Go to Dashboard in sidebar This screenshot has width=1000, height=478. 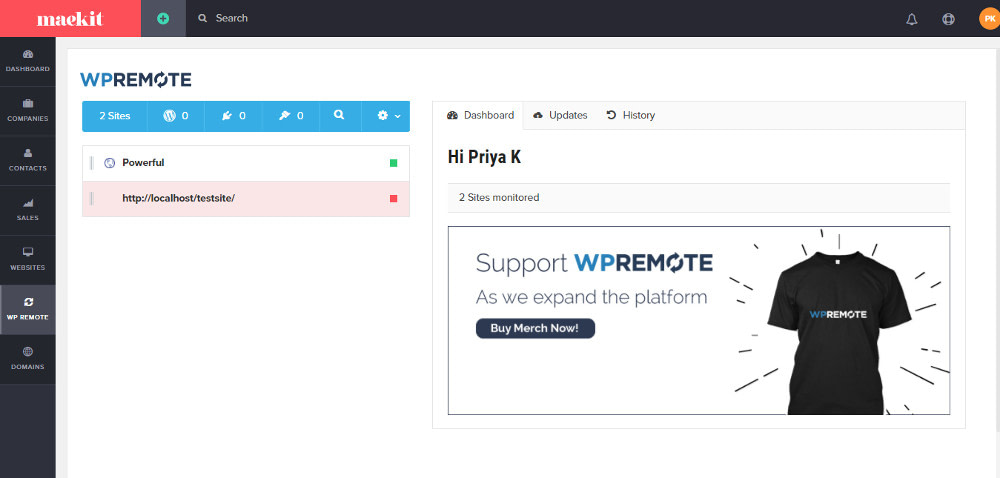click(27, 61)
